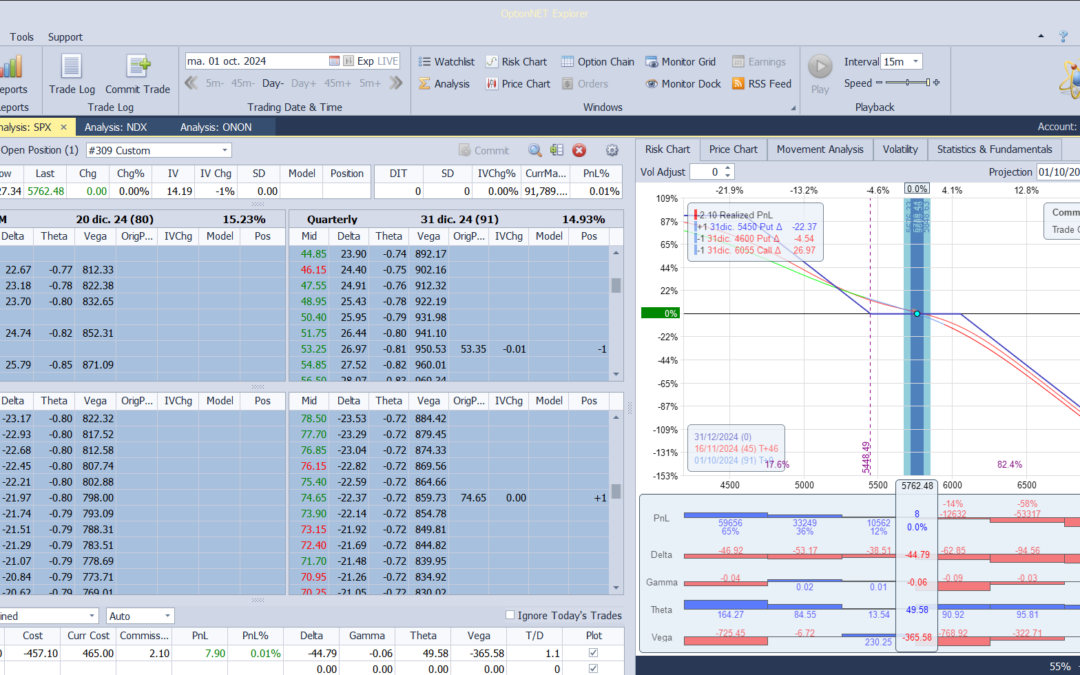Step back one day with Day-
Viewport: 1080px width, 675px height.
(273, 83)
